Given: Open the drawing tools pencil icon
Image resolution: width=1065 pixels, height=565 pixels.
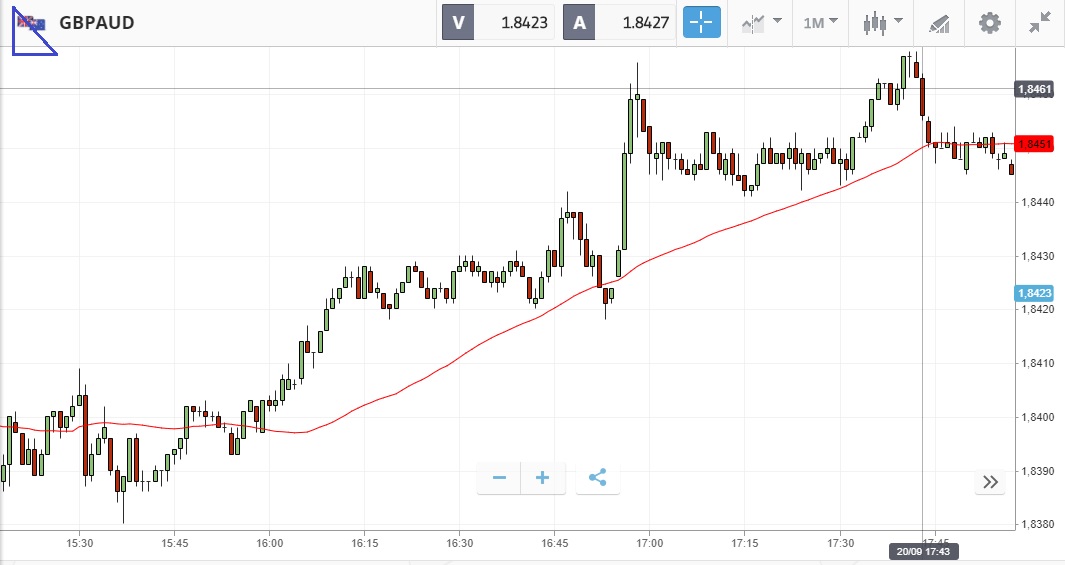Looking at the screenshot, I should (x=938, y=22).
